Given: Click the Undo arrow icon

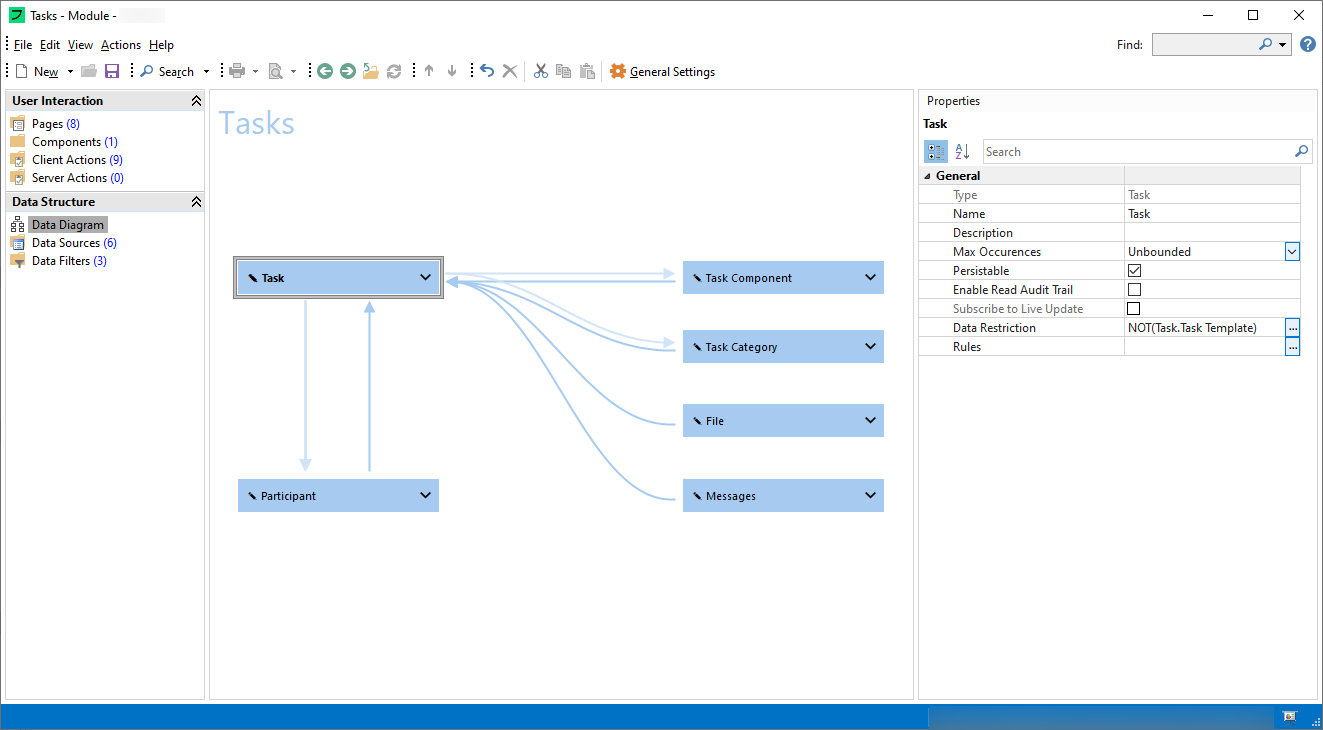Looking at the screenshot, I should pos(487,71).
